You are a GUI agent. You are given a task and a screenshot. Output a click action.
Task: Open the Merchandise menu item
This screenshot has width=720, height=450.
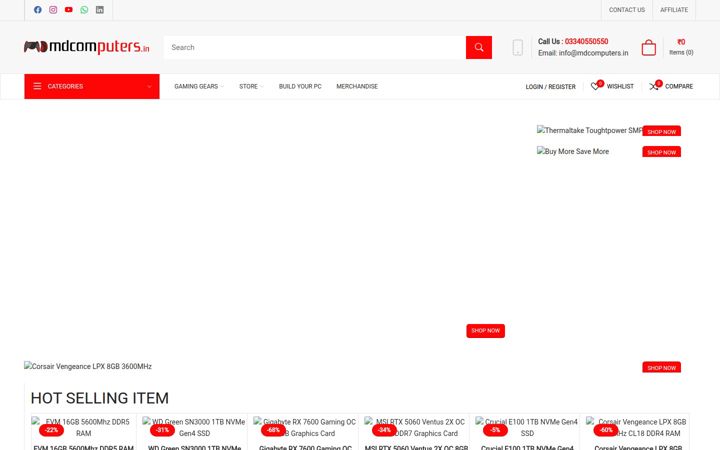coord(357,86)
